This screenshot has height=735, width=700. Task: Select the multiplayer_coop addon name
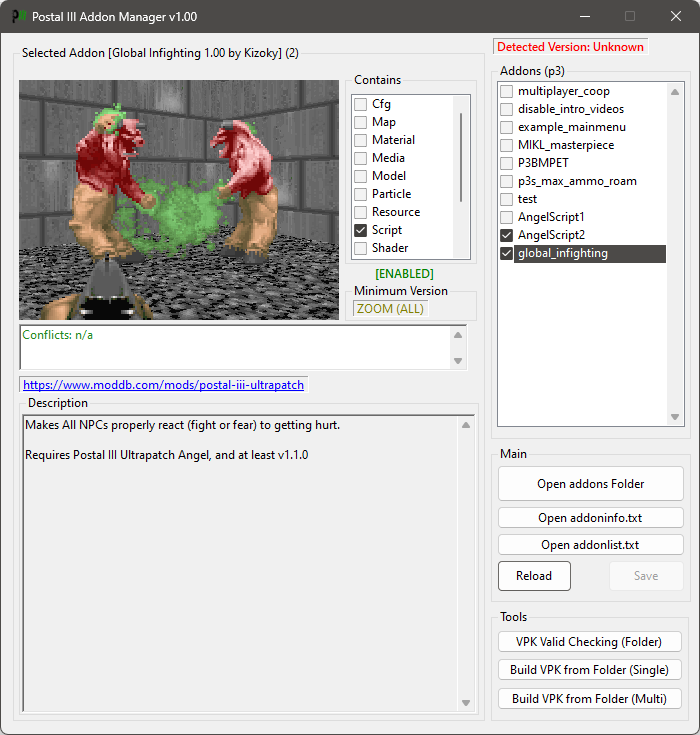tap(564, 91)
